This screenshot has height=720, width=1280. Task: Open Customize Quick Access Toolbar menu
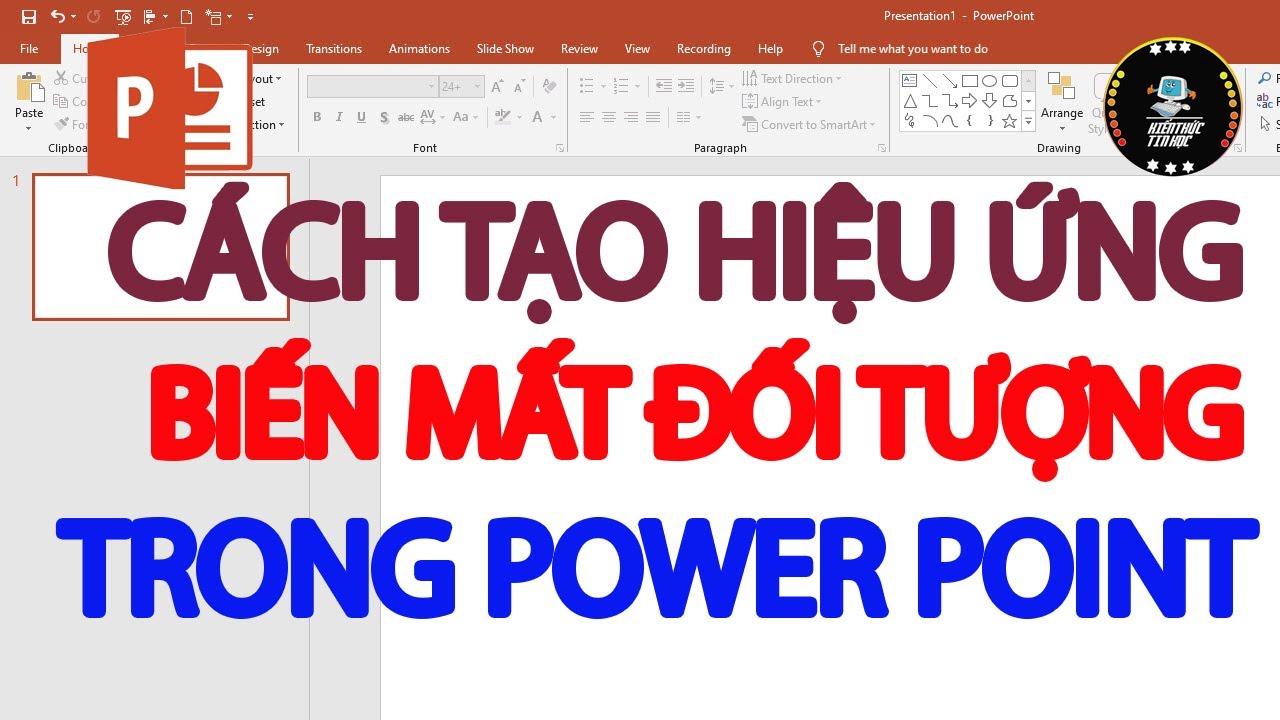point(250,17)
